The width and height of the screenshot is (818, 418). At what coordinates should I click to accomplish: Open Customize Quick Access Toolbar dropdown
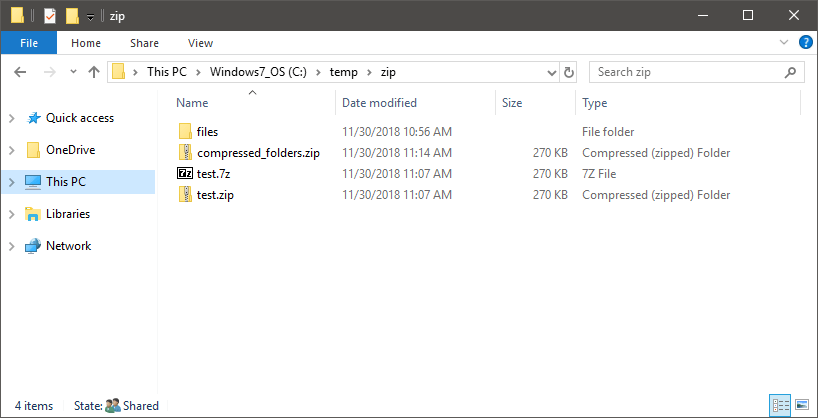90,17
